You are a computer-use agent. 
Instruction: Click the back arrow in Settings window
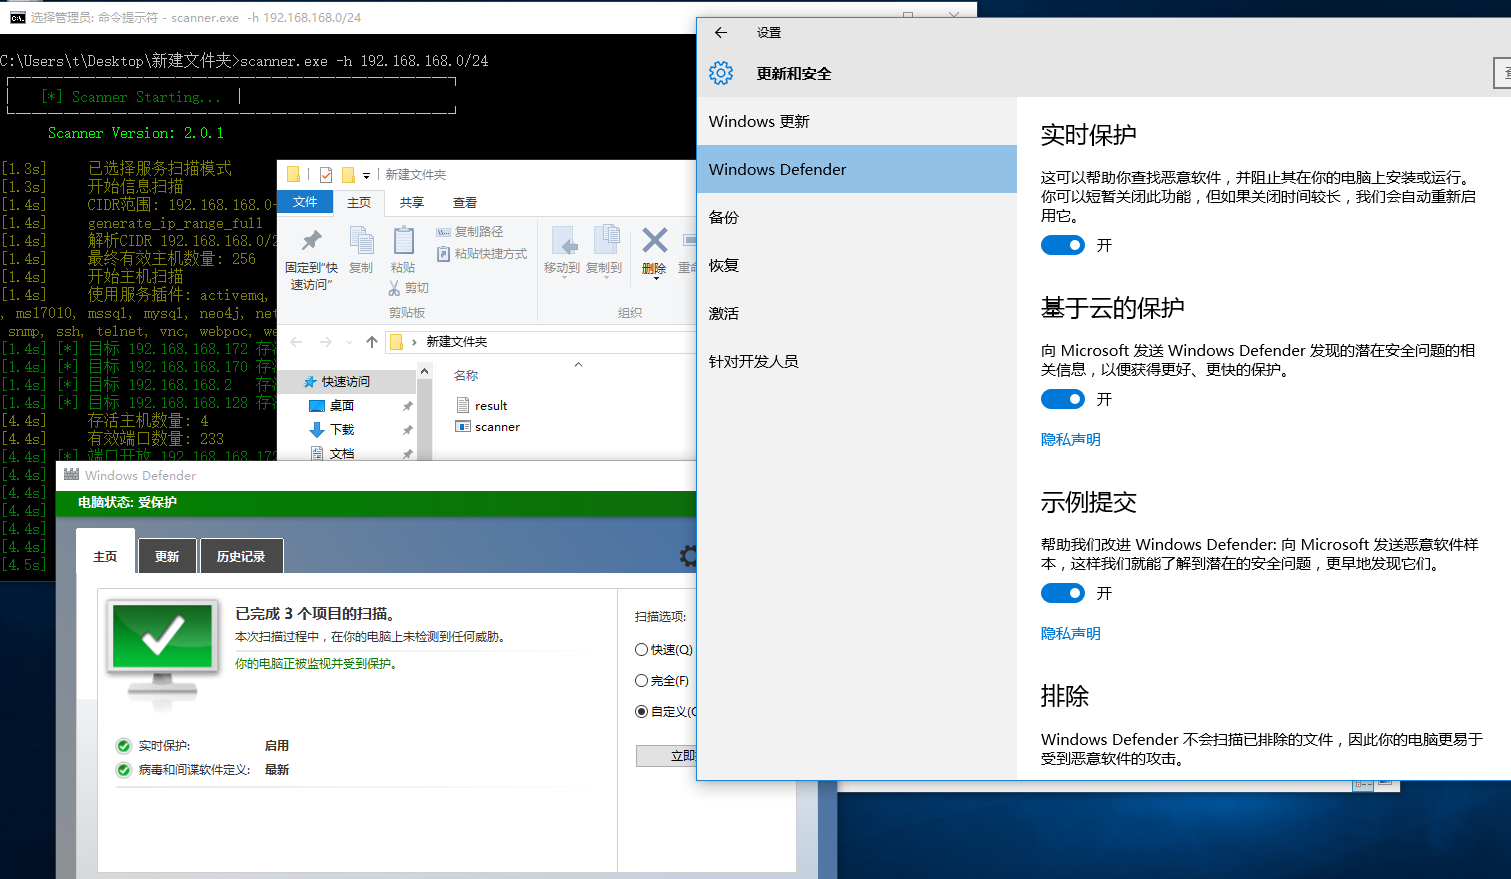point(720,32)
